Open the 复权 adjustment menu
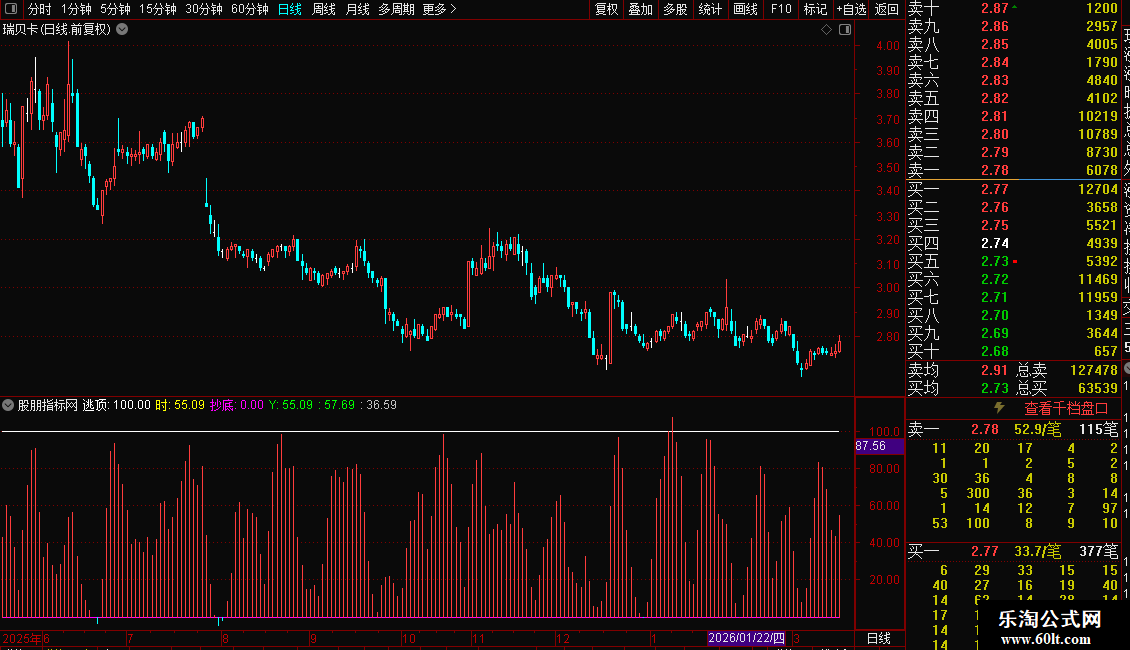Image resolution: width=1130 pixels, height=650 pixels. click(607, 9)
